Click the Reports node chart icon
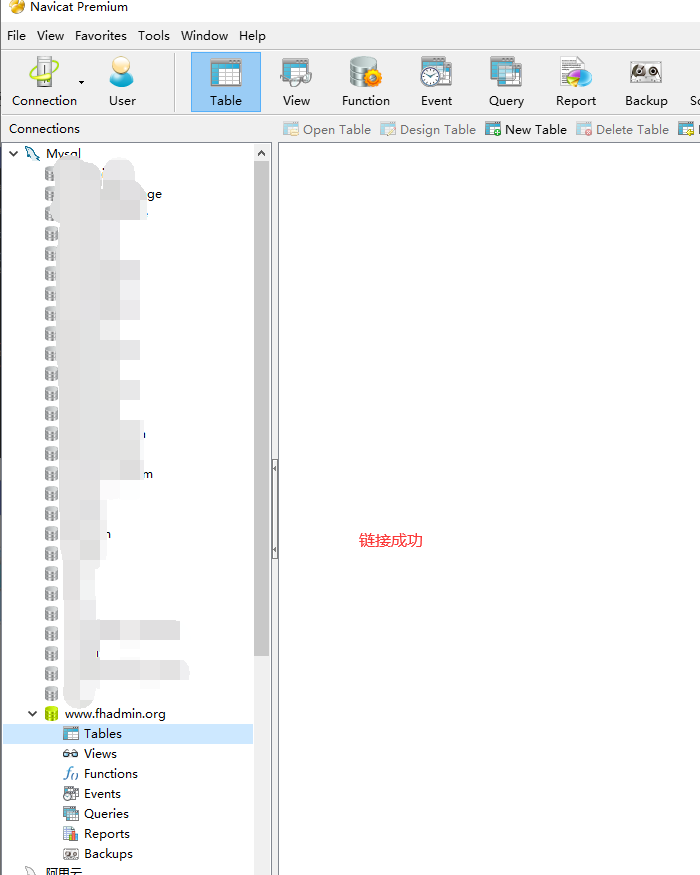Image resolution: width=700 pixels, height=875 pixels. point(71,834)
